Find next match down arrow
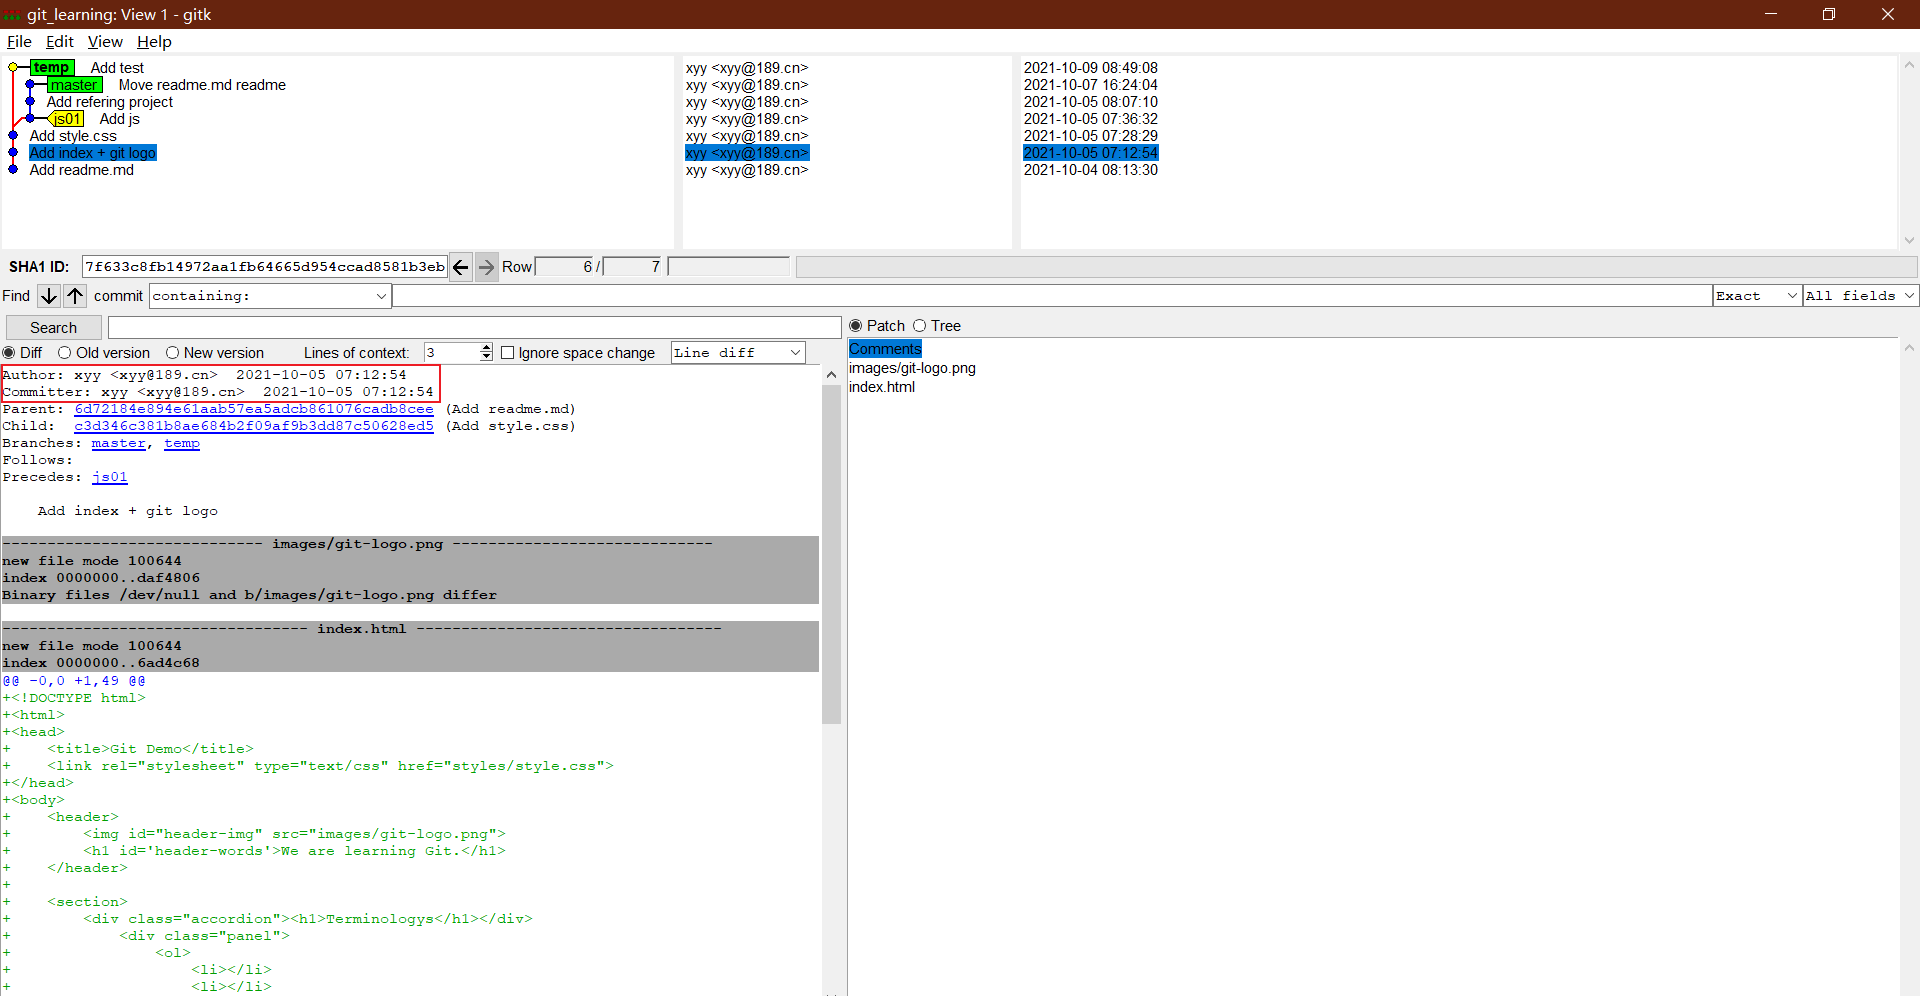The width and height of the screenshot is (1920, 996). click(48, 296)
